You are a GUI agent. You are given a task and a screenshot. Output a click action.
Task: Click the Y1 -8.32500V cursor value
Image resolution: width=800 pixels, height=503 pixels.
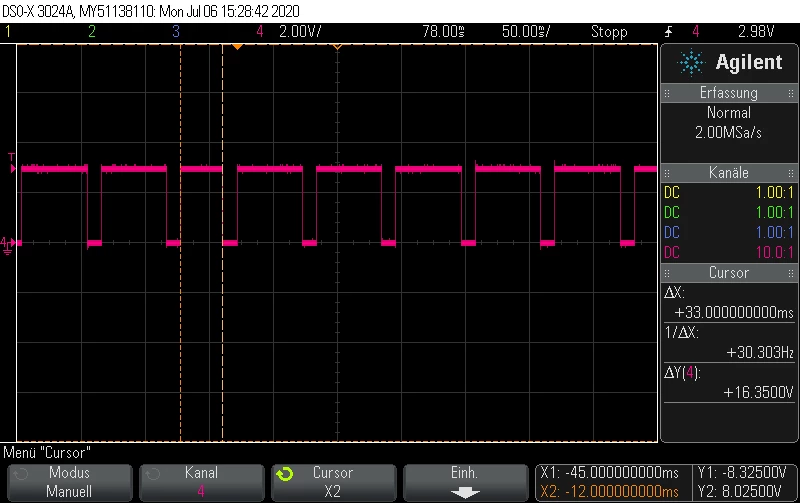(742, 472)
